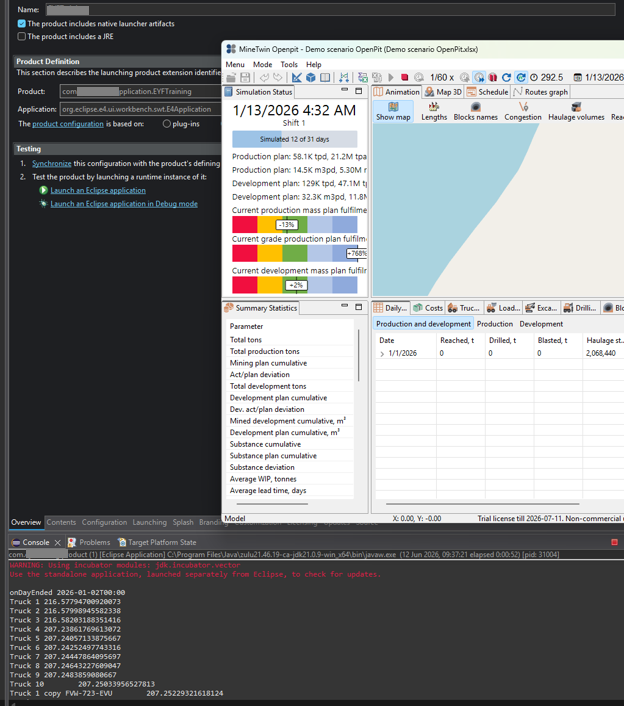This screenshot has width=624, height=706.
Task: Click 'Launch an Eclipse application' link
Action: pos(98,190)
